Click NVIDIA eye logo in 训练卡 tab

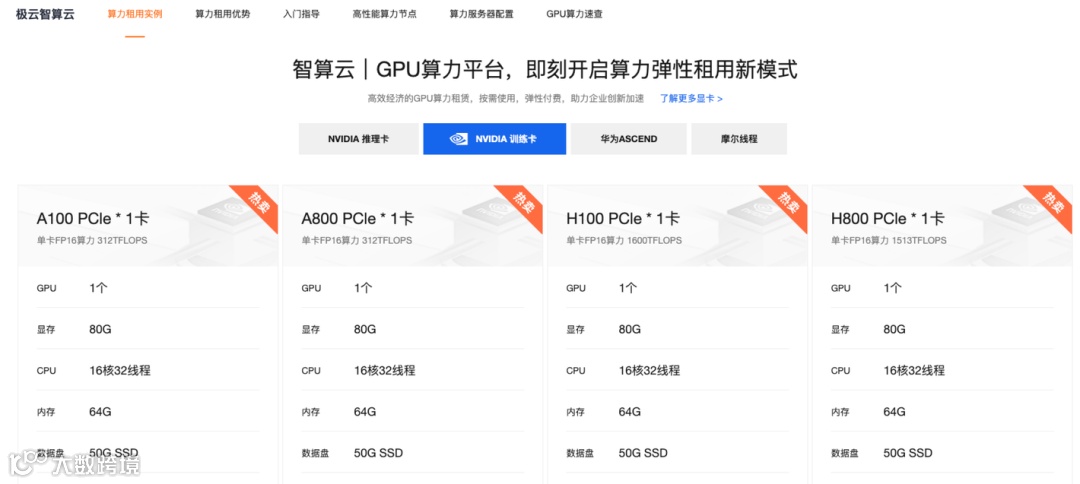pyautogui.click(x=459, y=139)
